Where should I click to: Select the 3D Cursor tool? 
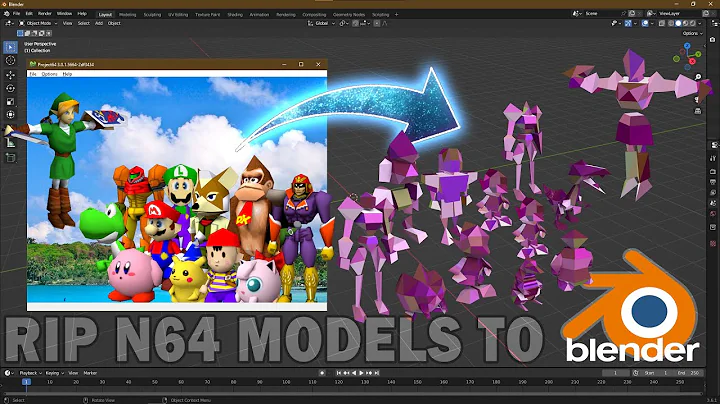pos(11,61)
